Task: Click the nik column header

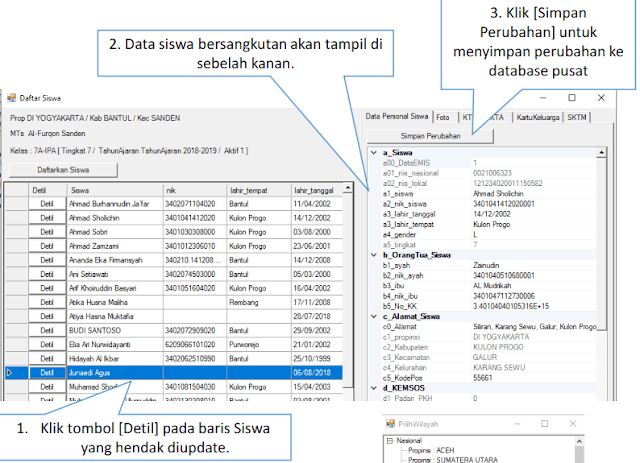Action: (195, 190)
